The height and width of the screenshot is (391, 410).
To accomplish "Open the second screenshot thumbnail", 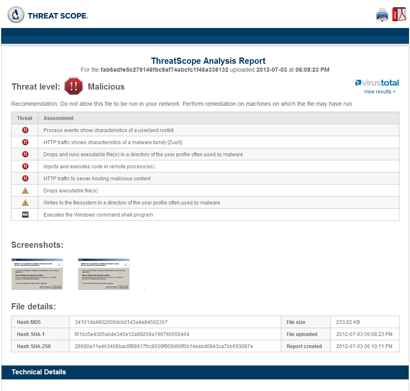I will 104,274.
